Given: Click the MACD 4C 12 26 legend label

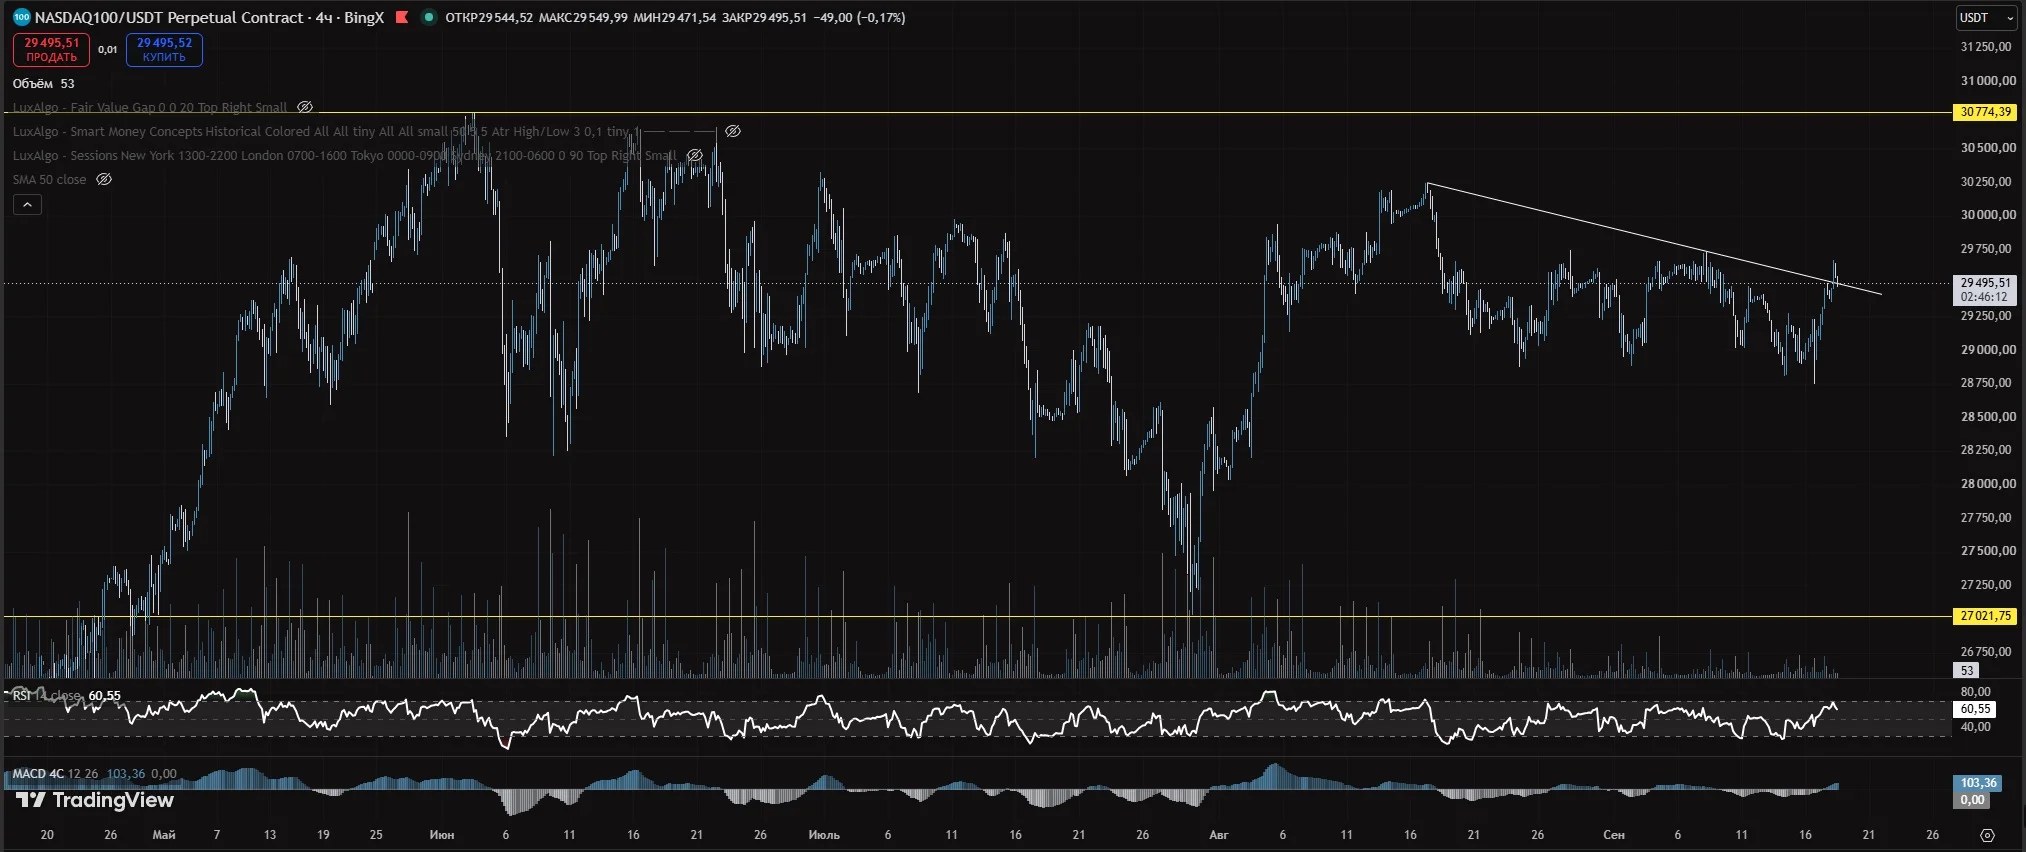Looking at the screenshot, I should pyautogui.click(x=55, y=773).
